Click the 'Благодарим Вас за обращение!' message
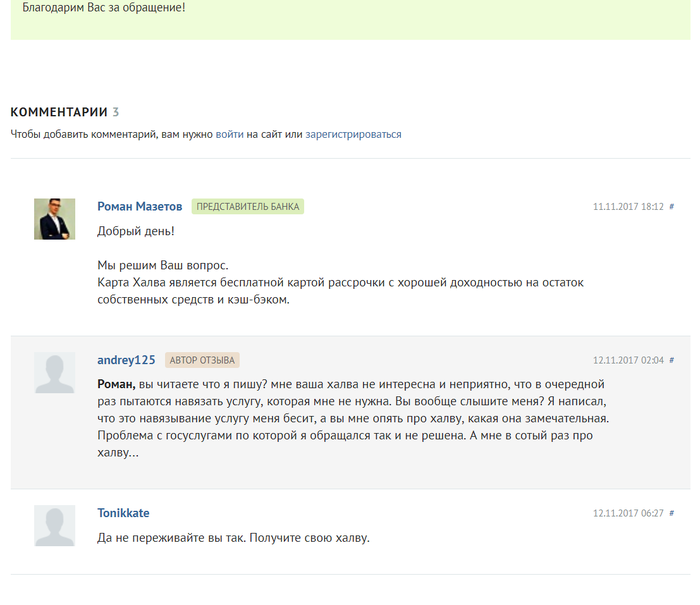This screenshot has width=700, height=605. (103, 8)
